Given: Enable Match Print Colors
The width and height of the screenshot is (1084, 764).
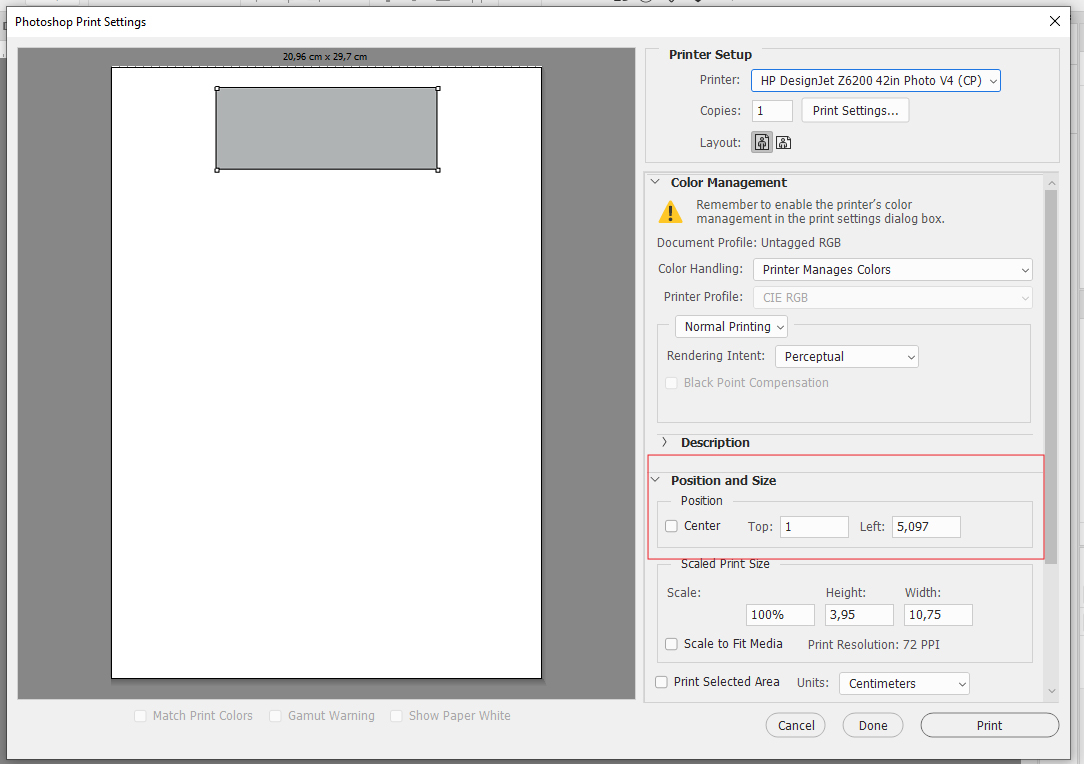Looking at the screenshot, I should point(140,716).
